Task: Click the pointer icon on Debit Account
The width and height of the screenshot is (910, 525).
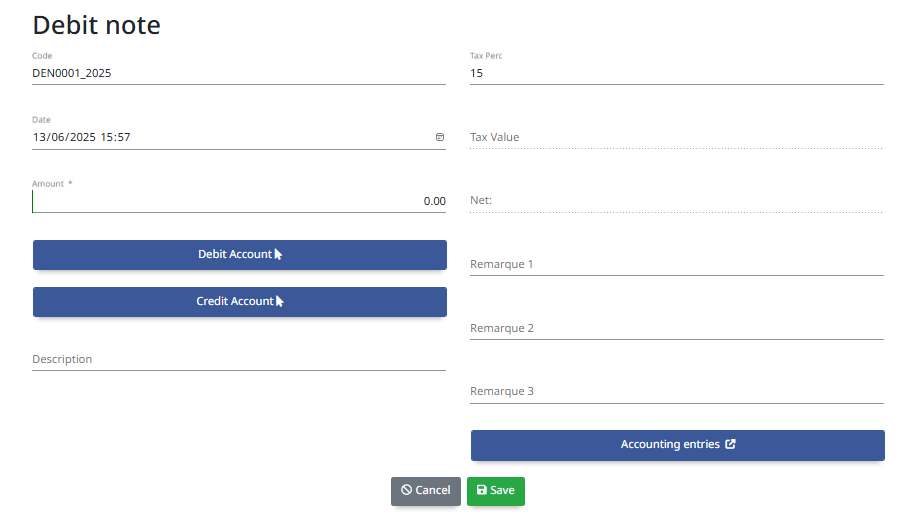Action: pyautogui.click(x=278, y=254)
